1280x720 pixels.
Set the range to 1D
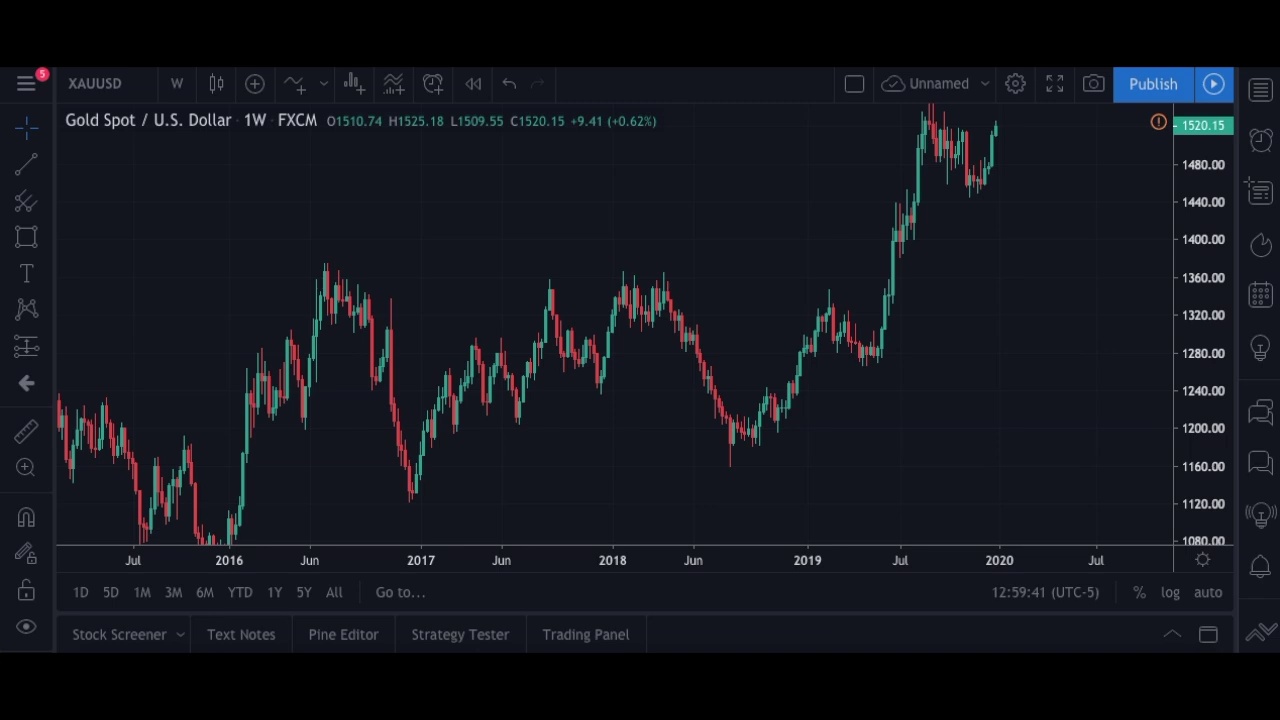pos(81,592)
